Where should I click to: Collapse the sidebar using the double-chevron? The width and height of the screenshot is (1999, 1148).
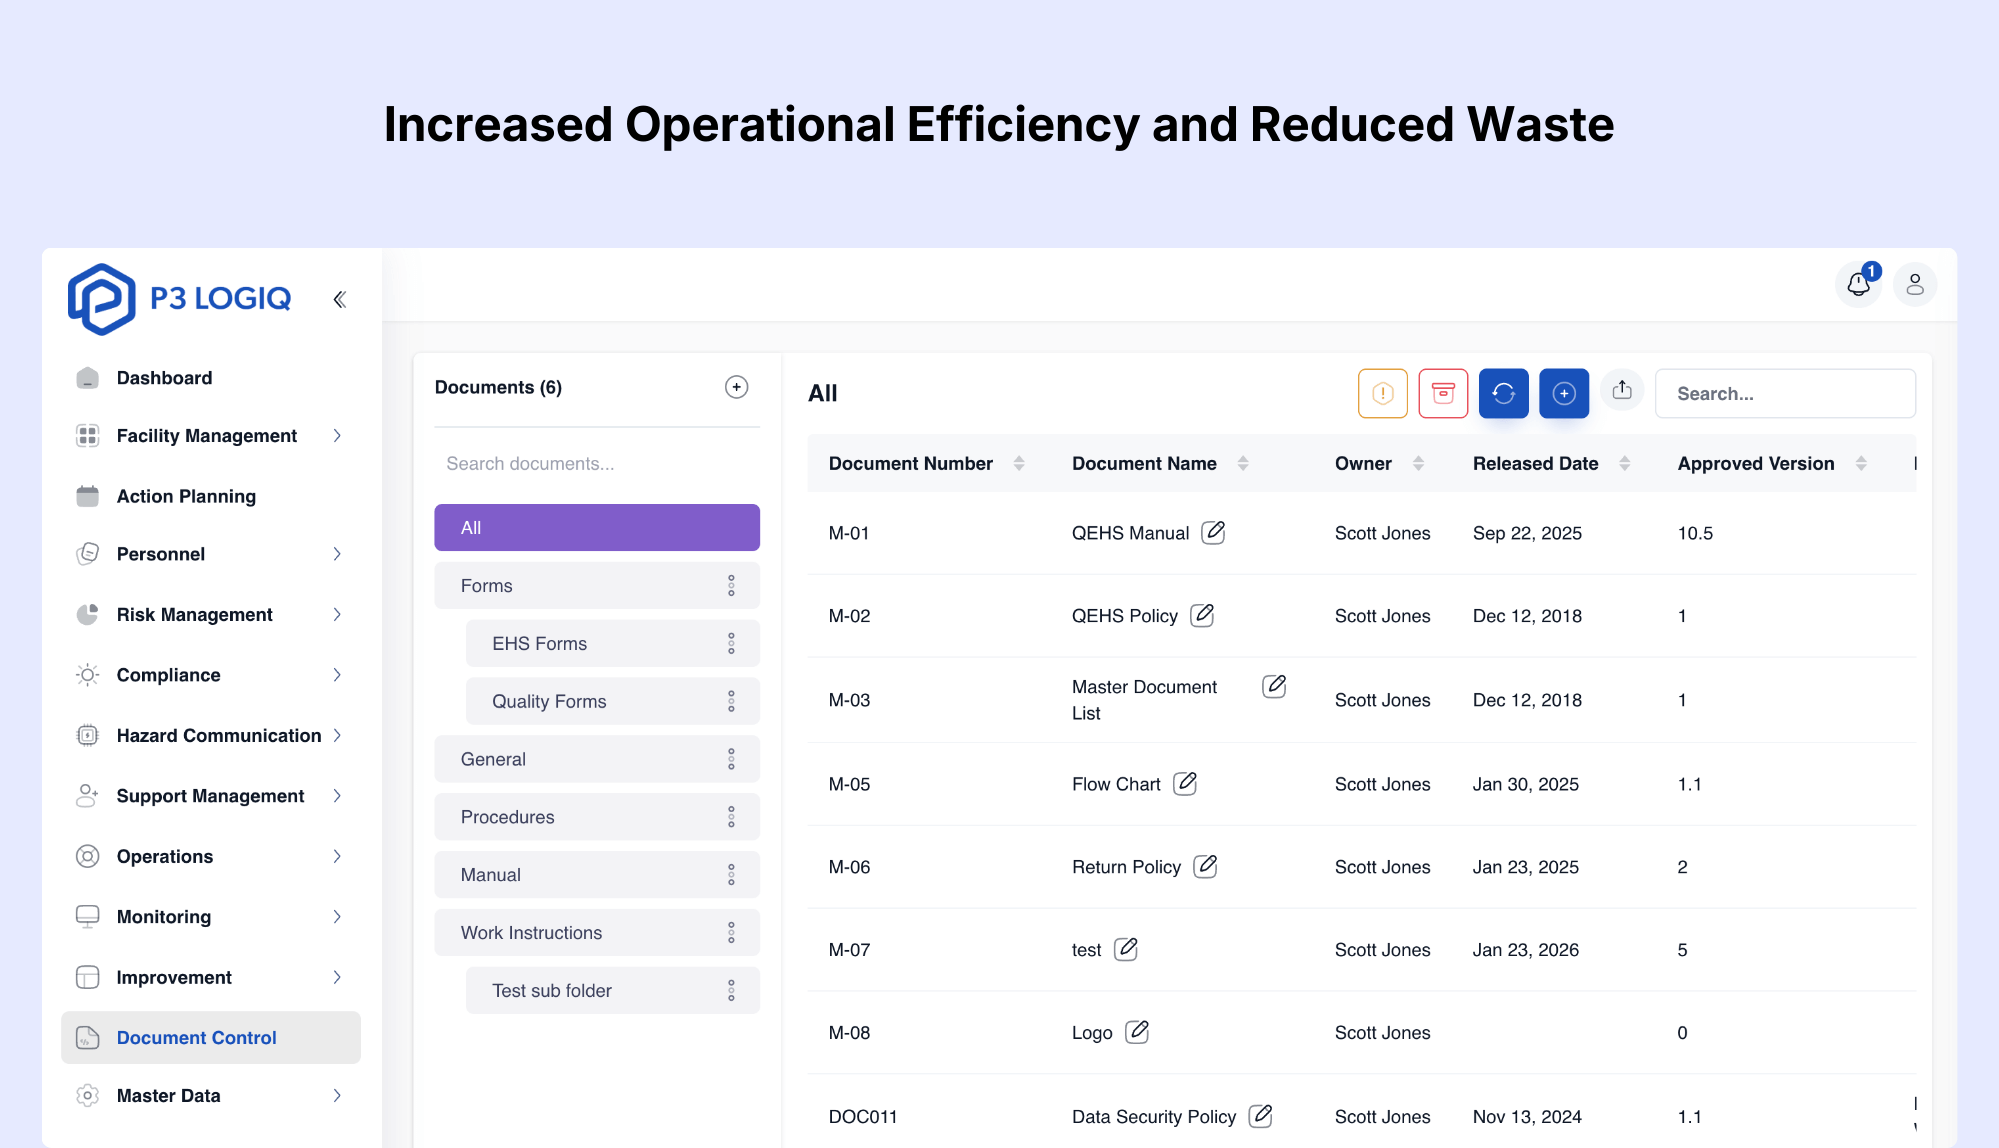coord(339,298)
